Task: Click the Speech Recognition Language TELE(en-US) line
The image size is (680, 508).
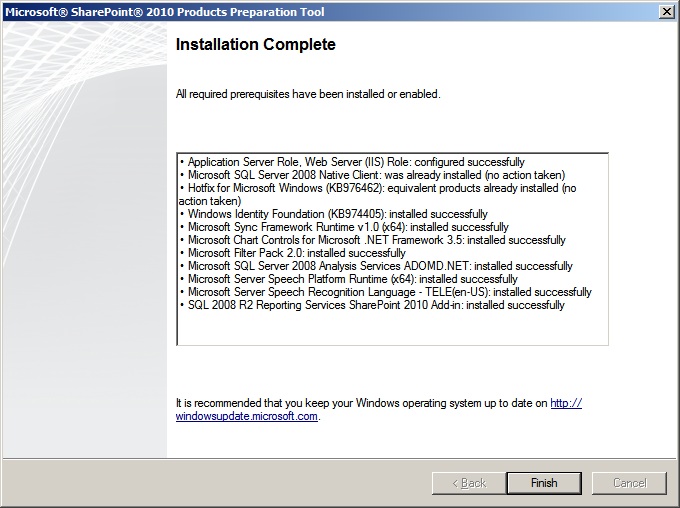Action: pyautogui.click(x=385, y=292)
